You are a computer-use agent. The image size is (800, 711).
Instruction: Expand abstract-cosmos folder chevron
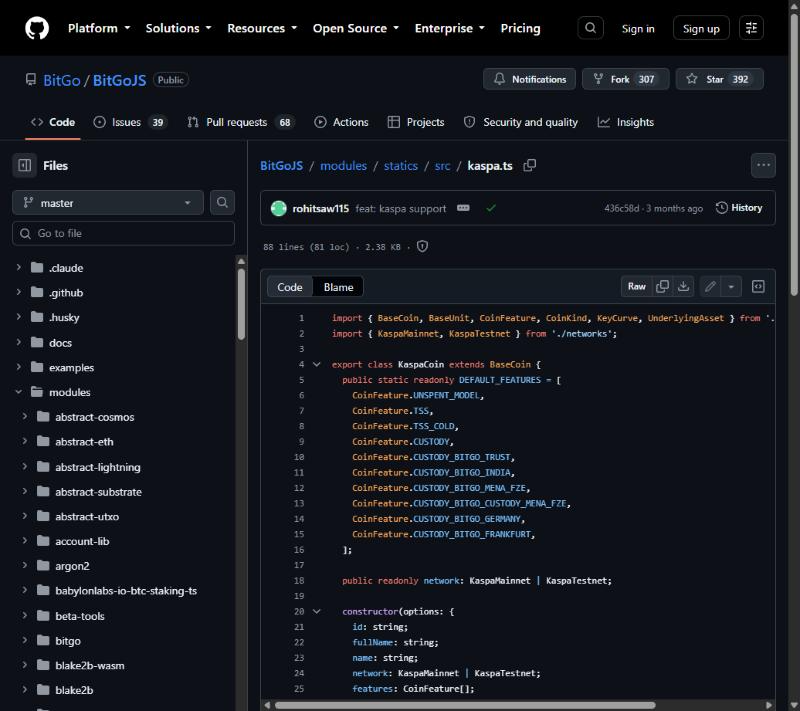coord(25,417)
